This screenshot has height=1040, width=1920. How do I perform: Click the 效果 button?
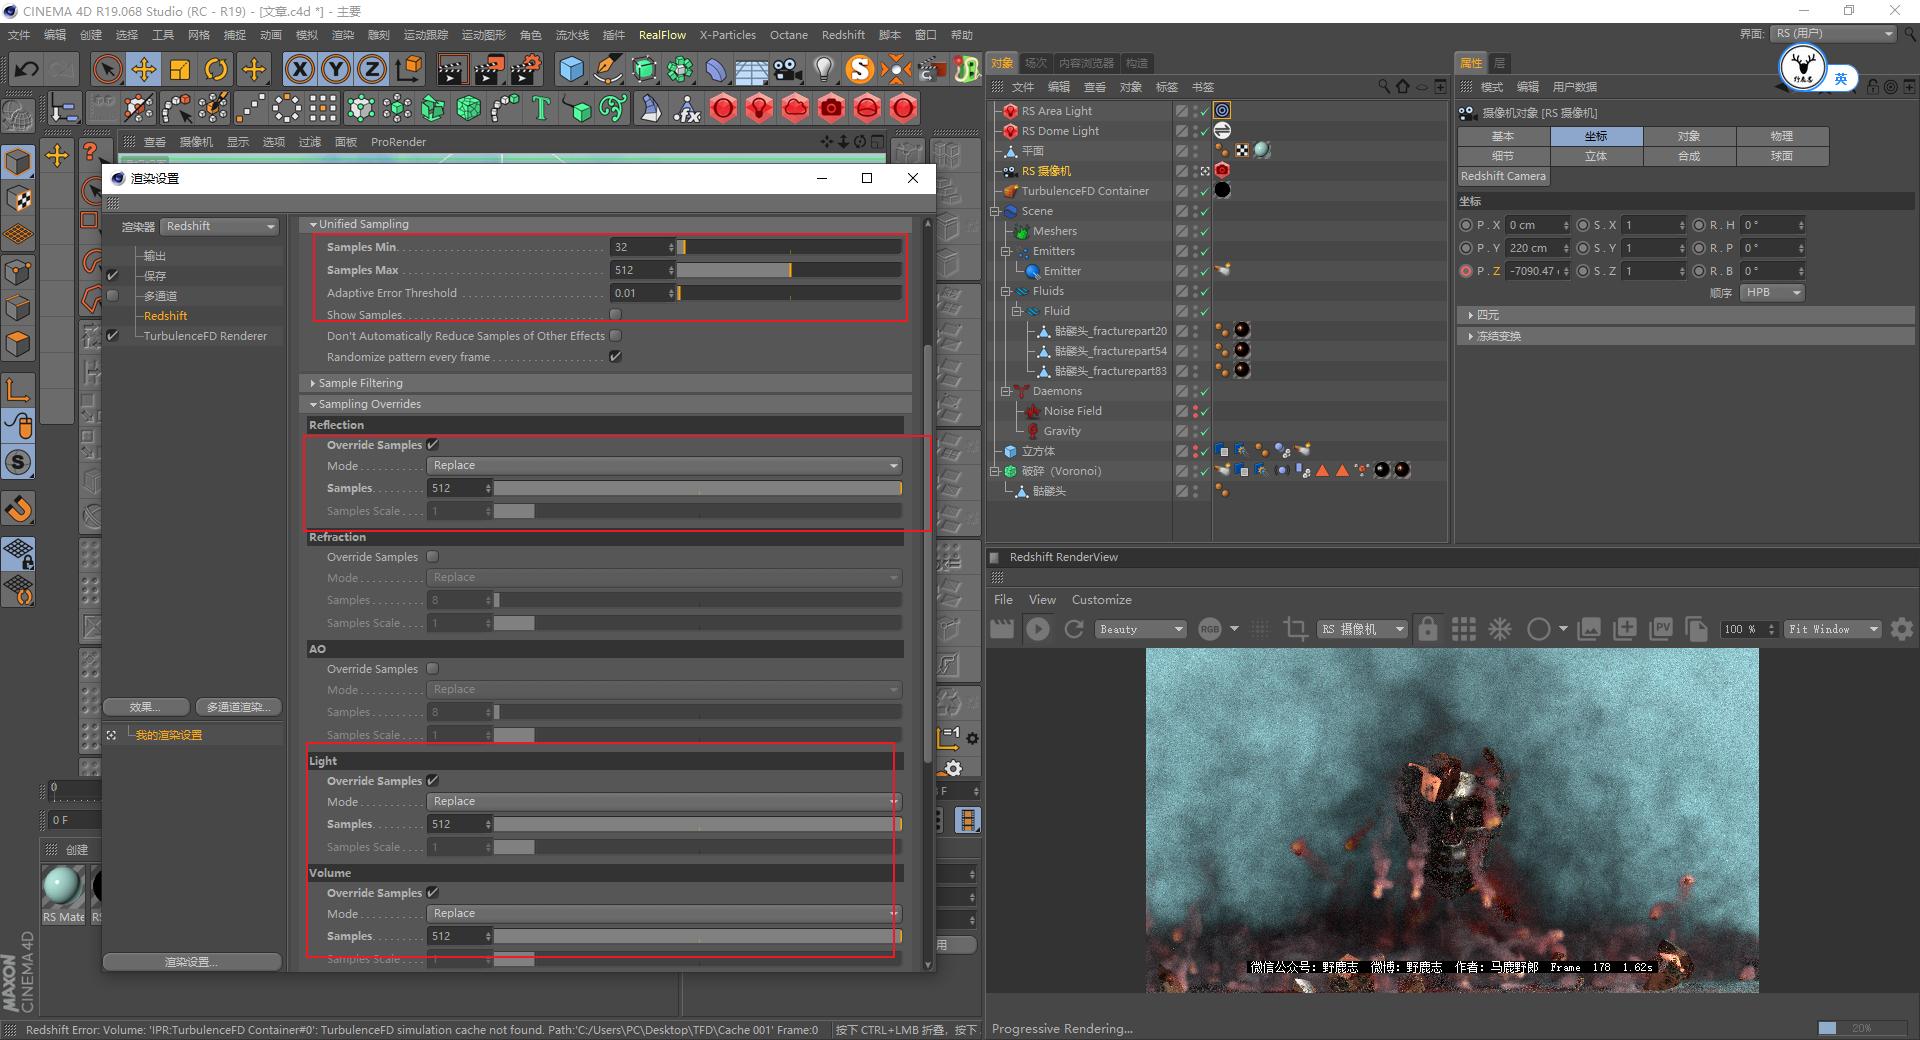pos(145,707)
